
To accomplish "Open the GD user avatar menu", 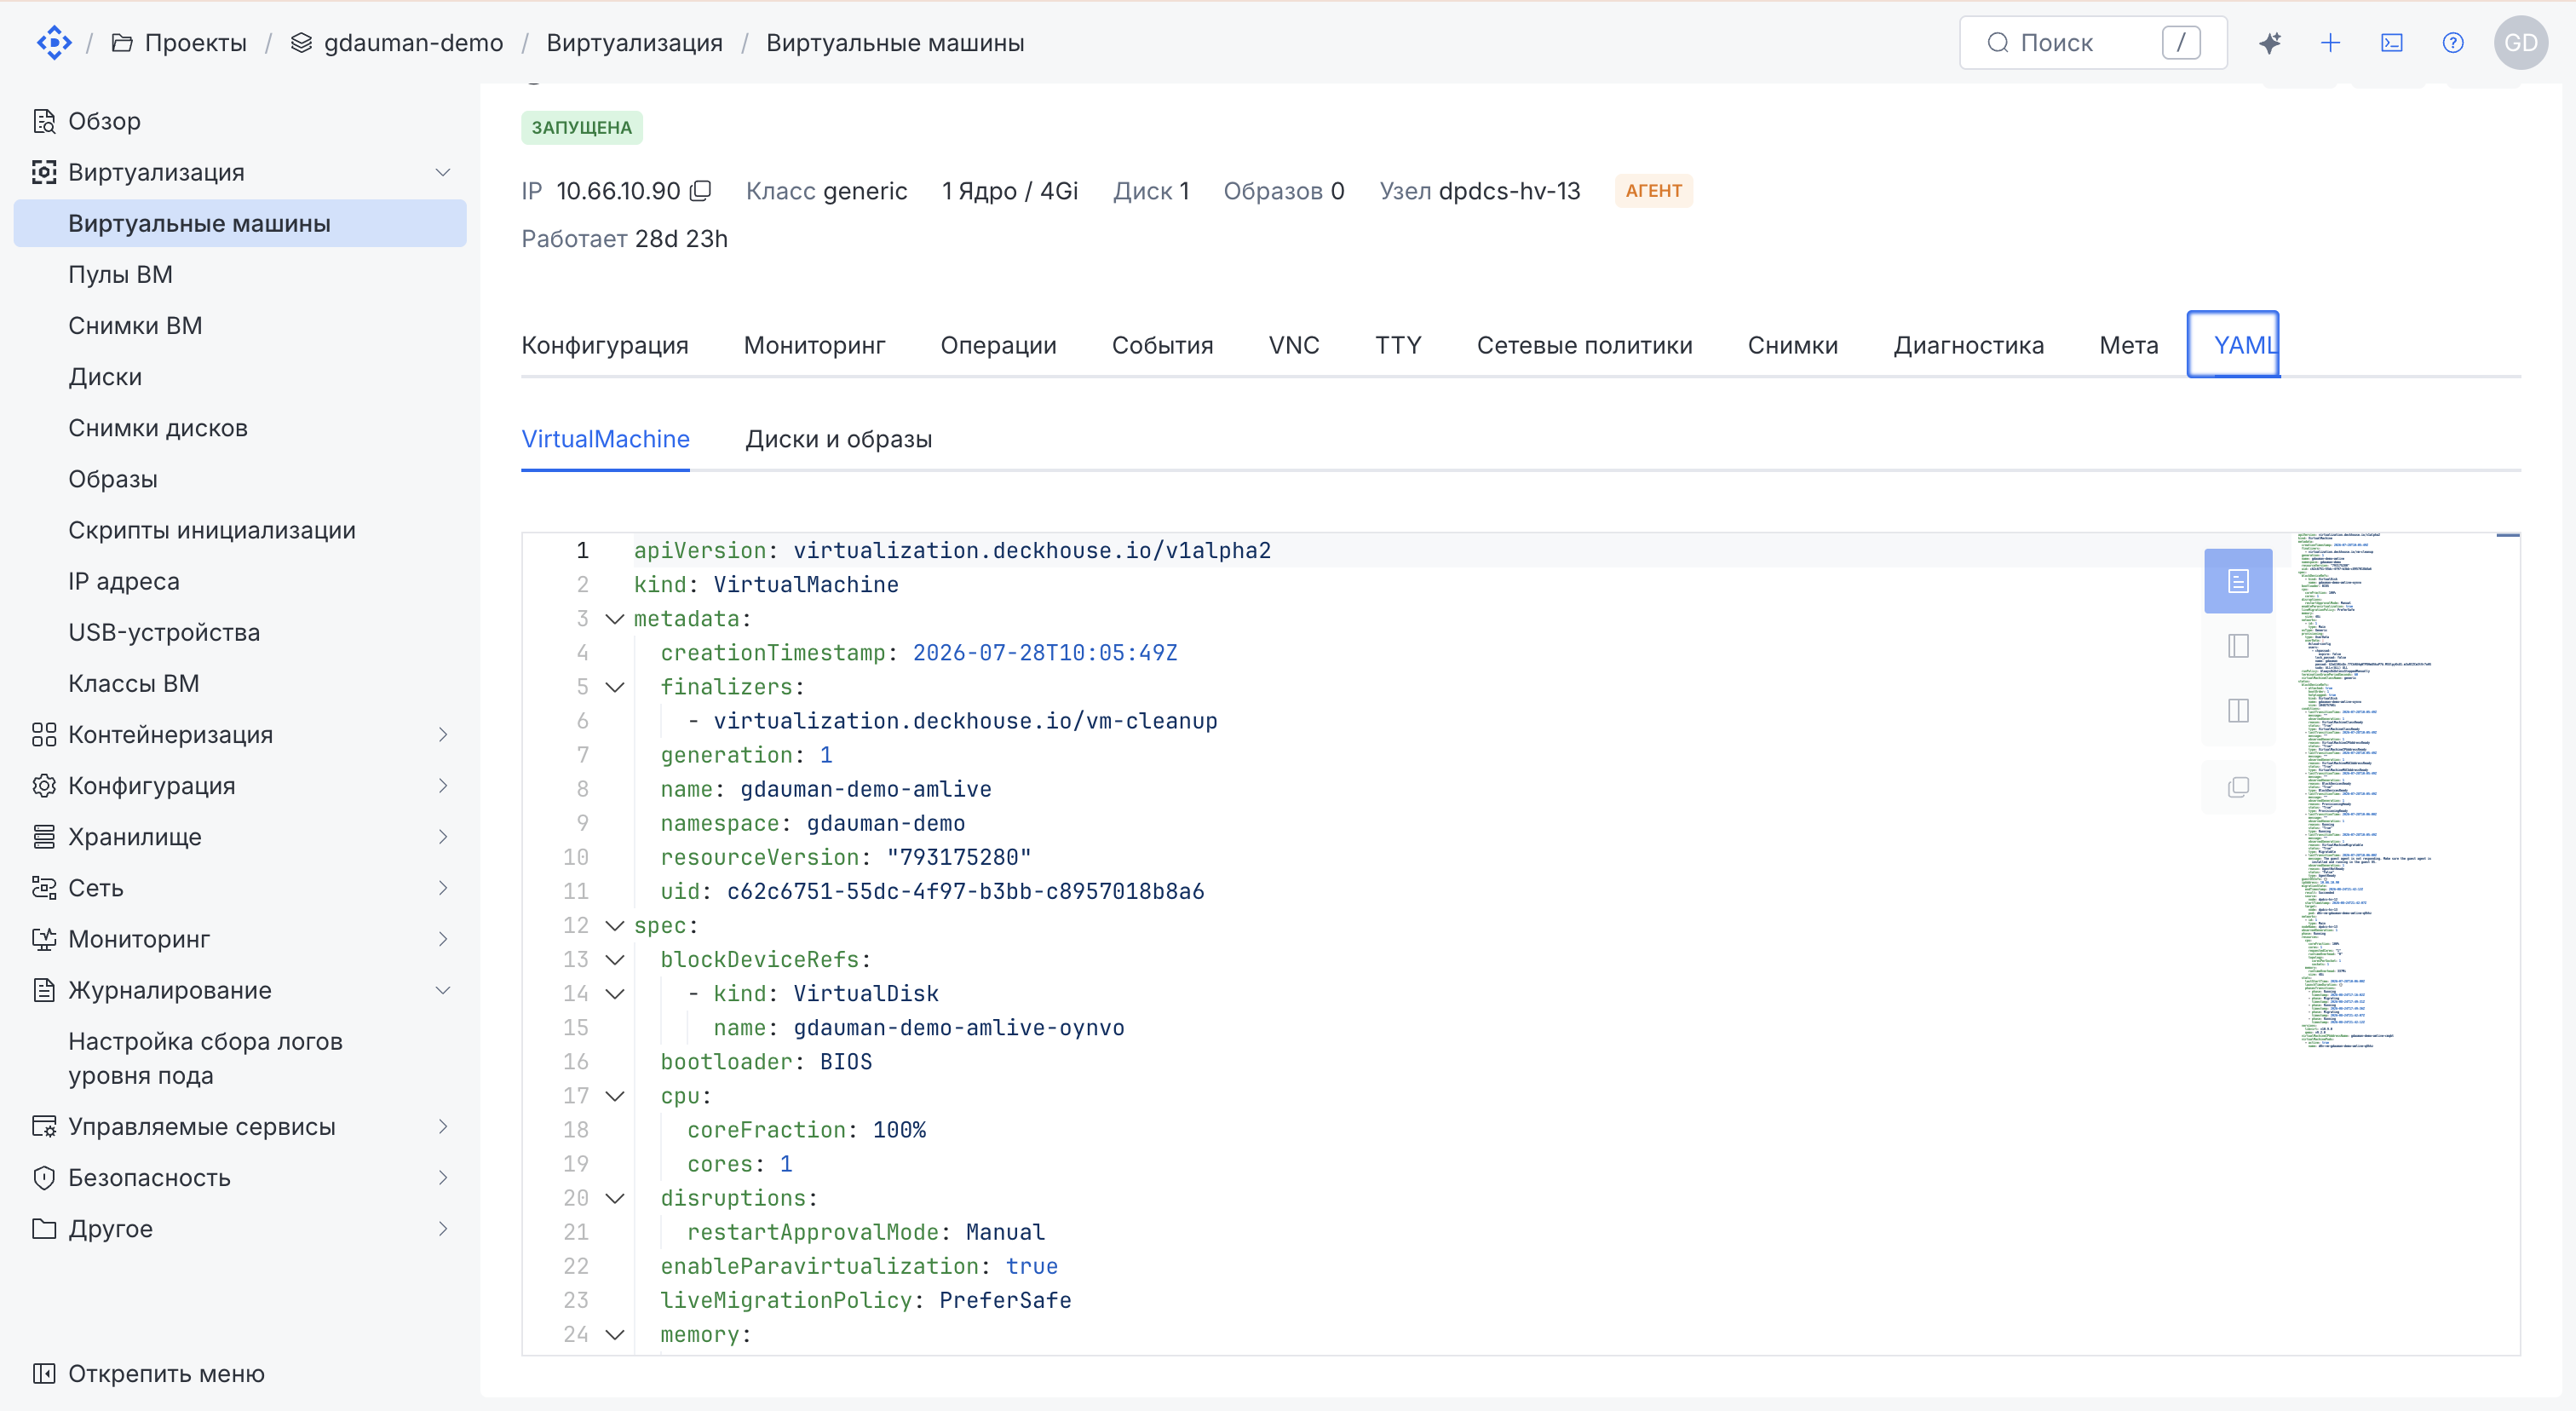I will [x=2521, y=43].
